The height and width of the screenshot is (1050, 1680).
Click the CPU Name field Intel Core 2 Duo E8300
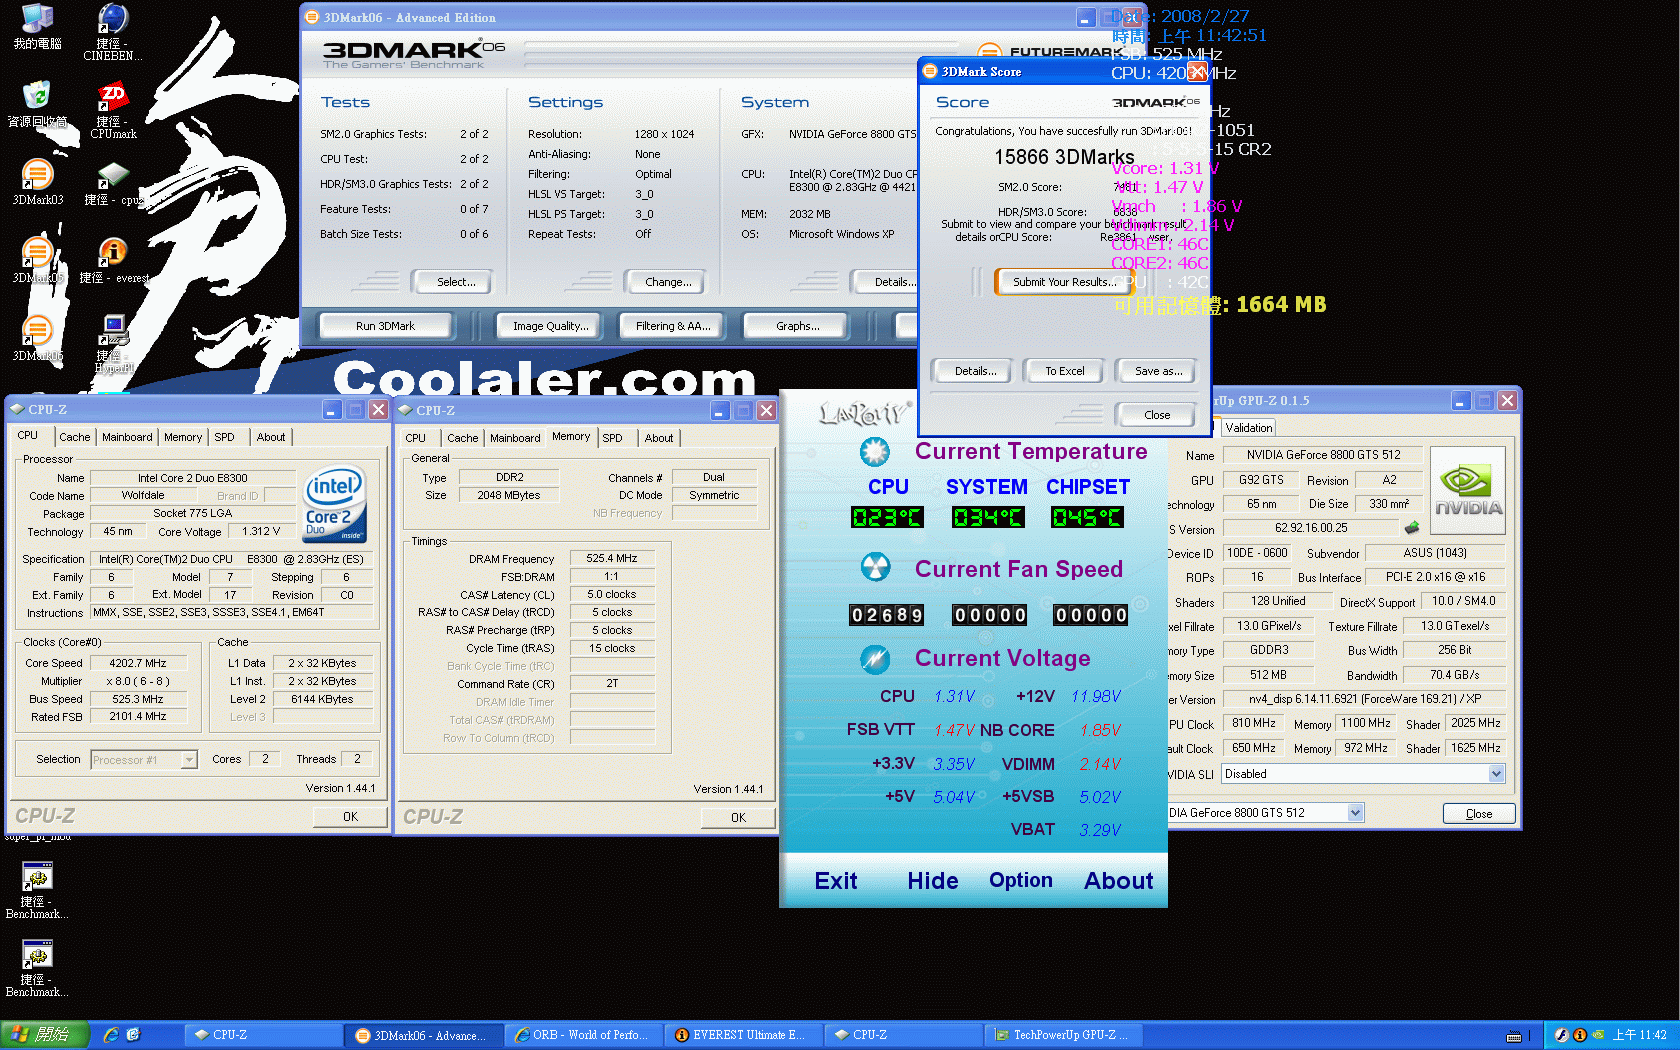pos(193,478)
